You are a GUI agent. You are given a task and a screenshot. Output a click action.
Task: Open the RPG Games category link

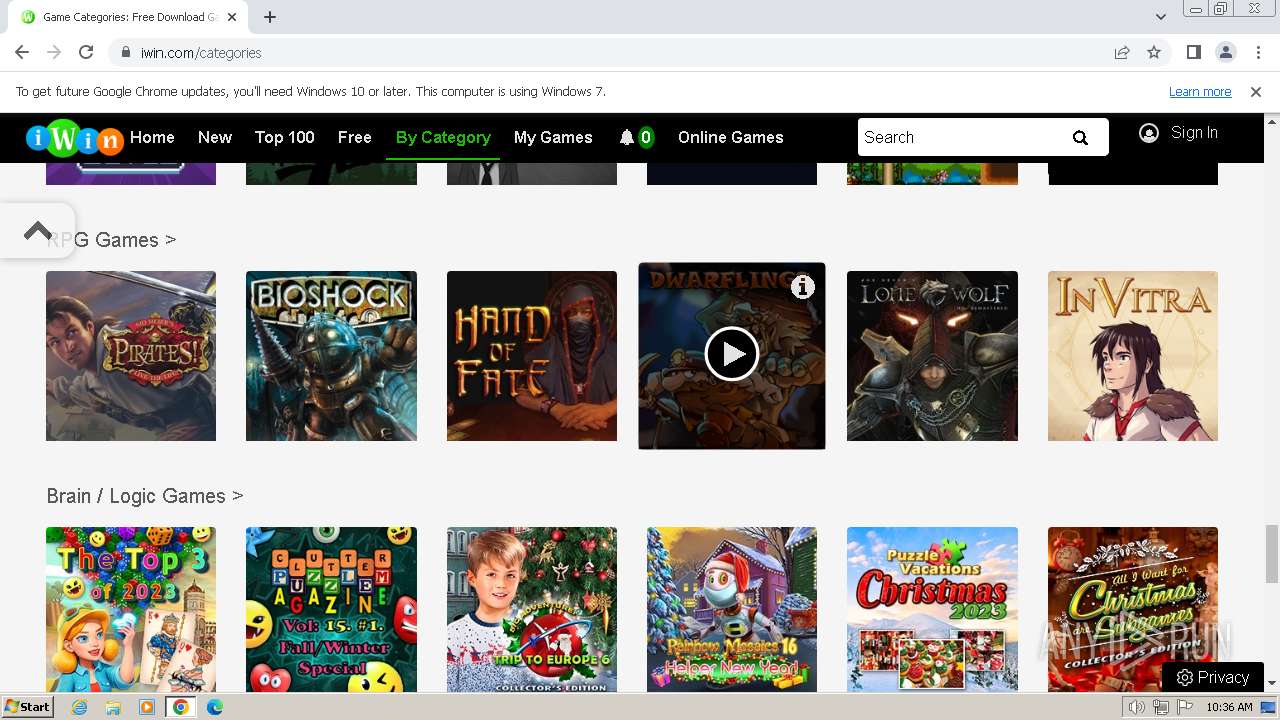[111, 240]
